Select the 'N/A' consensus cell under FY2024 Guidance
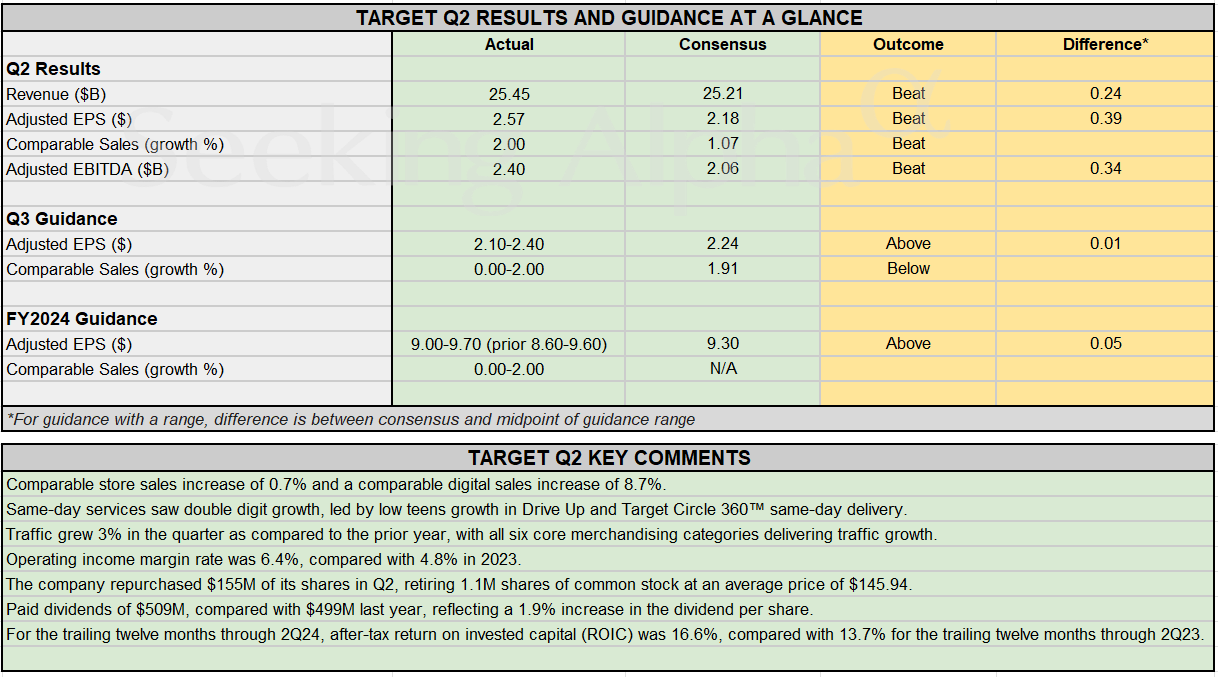The image size is (1218, 677). click(722, 368)
